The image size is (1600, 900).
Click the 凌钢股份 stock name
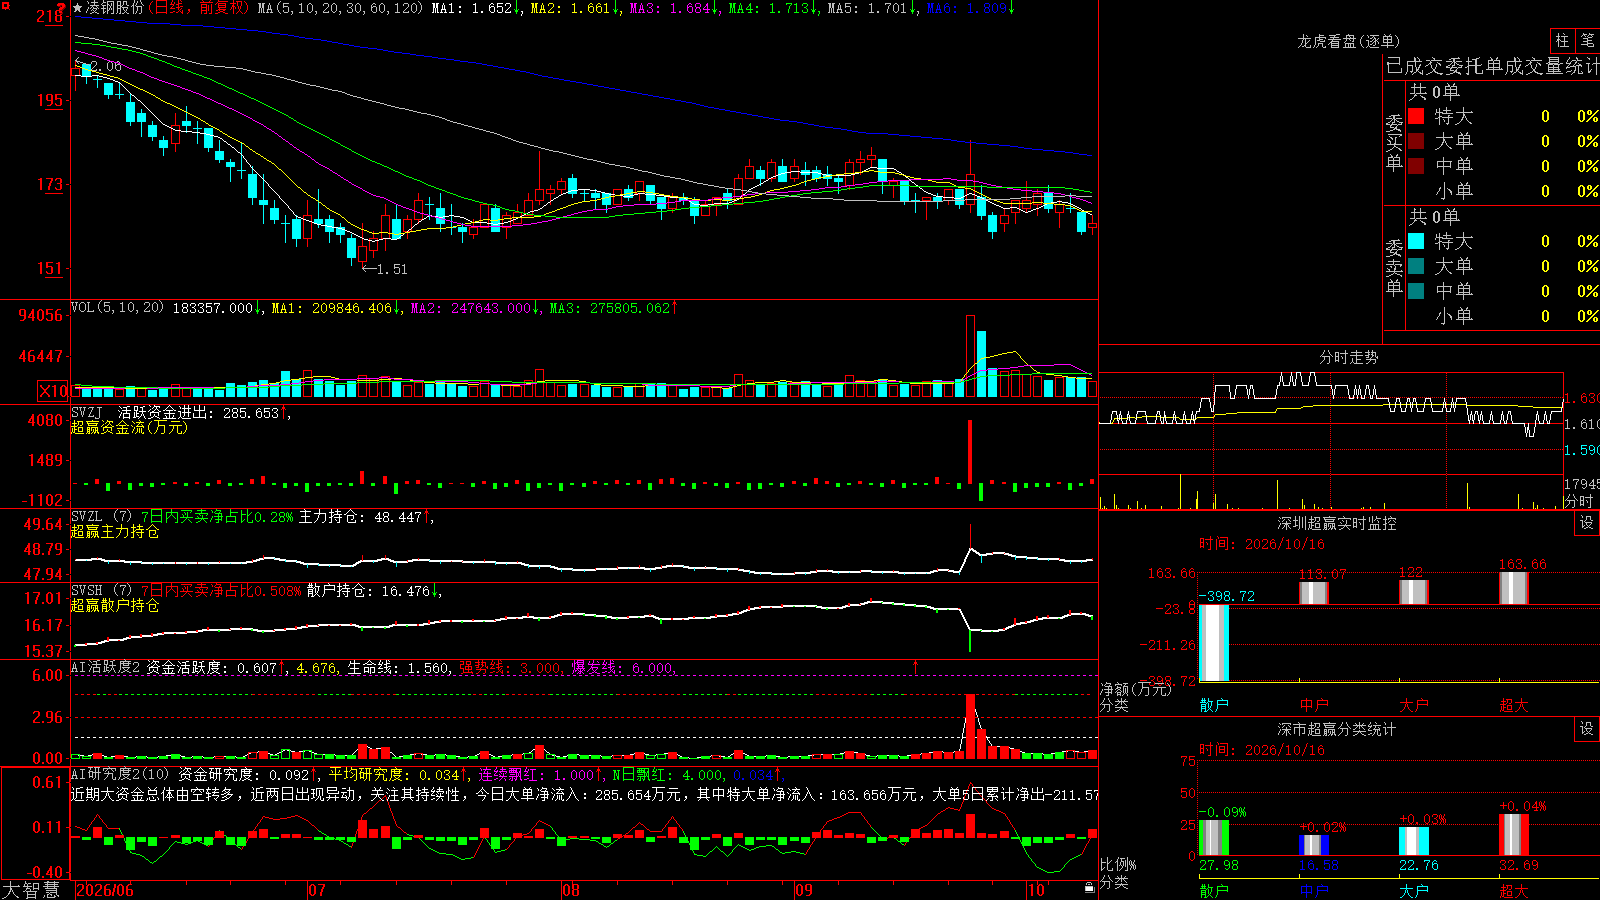115,8
